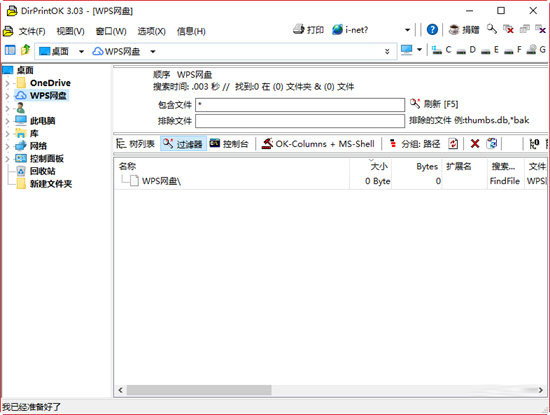Viewport: 550px width, 415px height.
Task: Click 分组: 路径 grouping button
Action: click(415, 144)
